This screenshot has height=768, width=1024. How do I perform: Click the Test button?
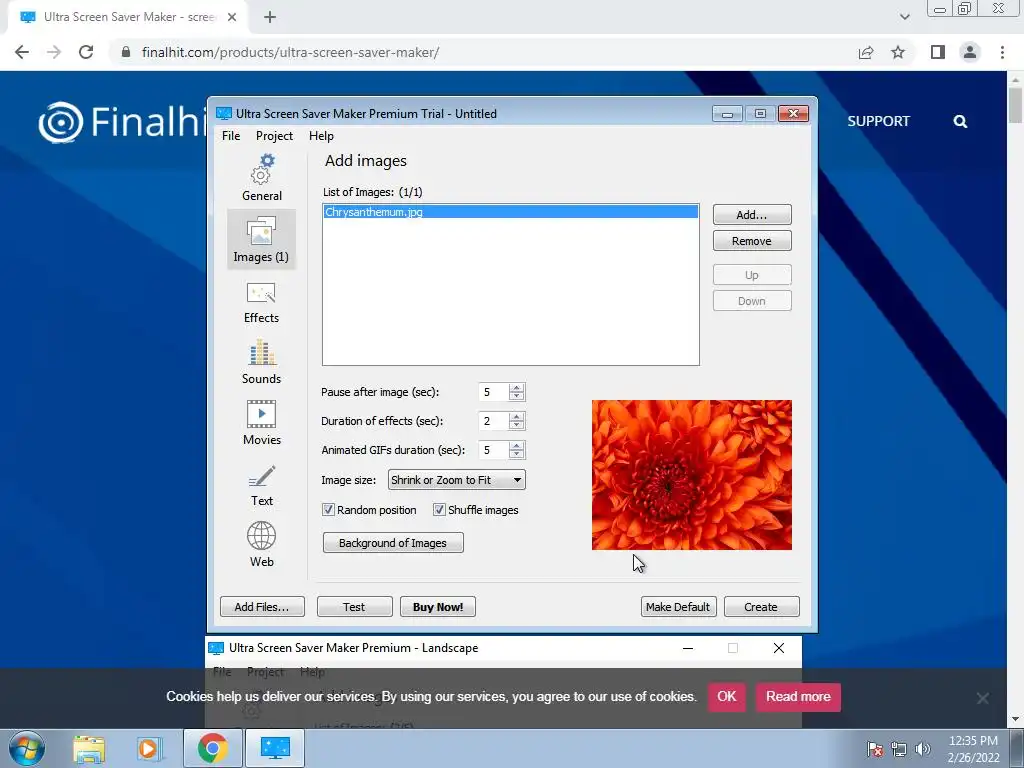tap(355, 607)
